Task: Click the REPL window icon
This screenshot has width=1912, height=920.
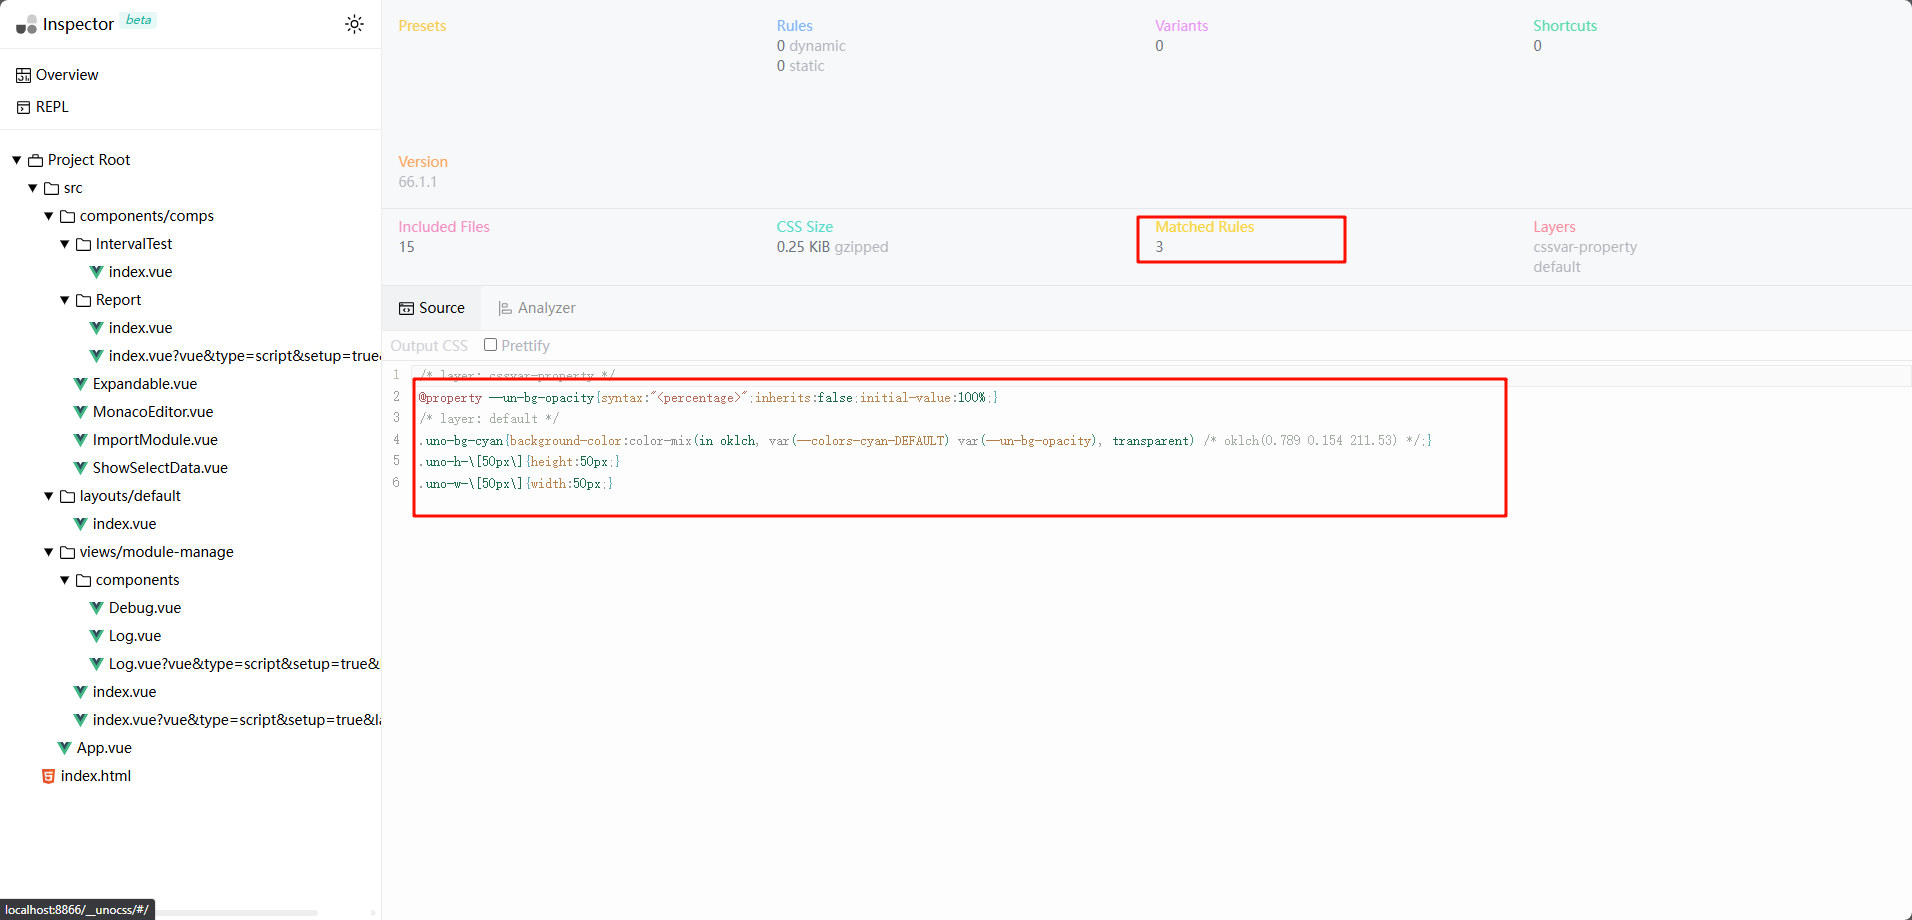Action: pyautogui.click(x=24, y=107)
